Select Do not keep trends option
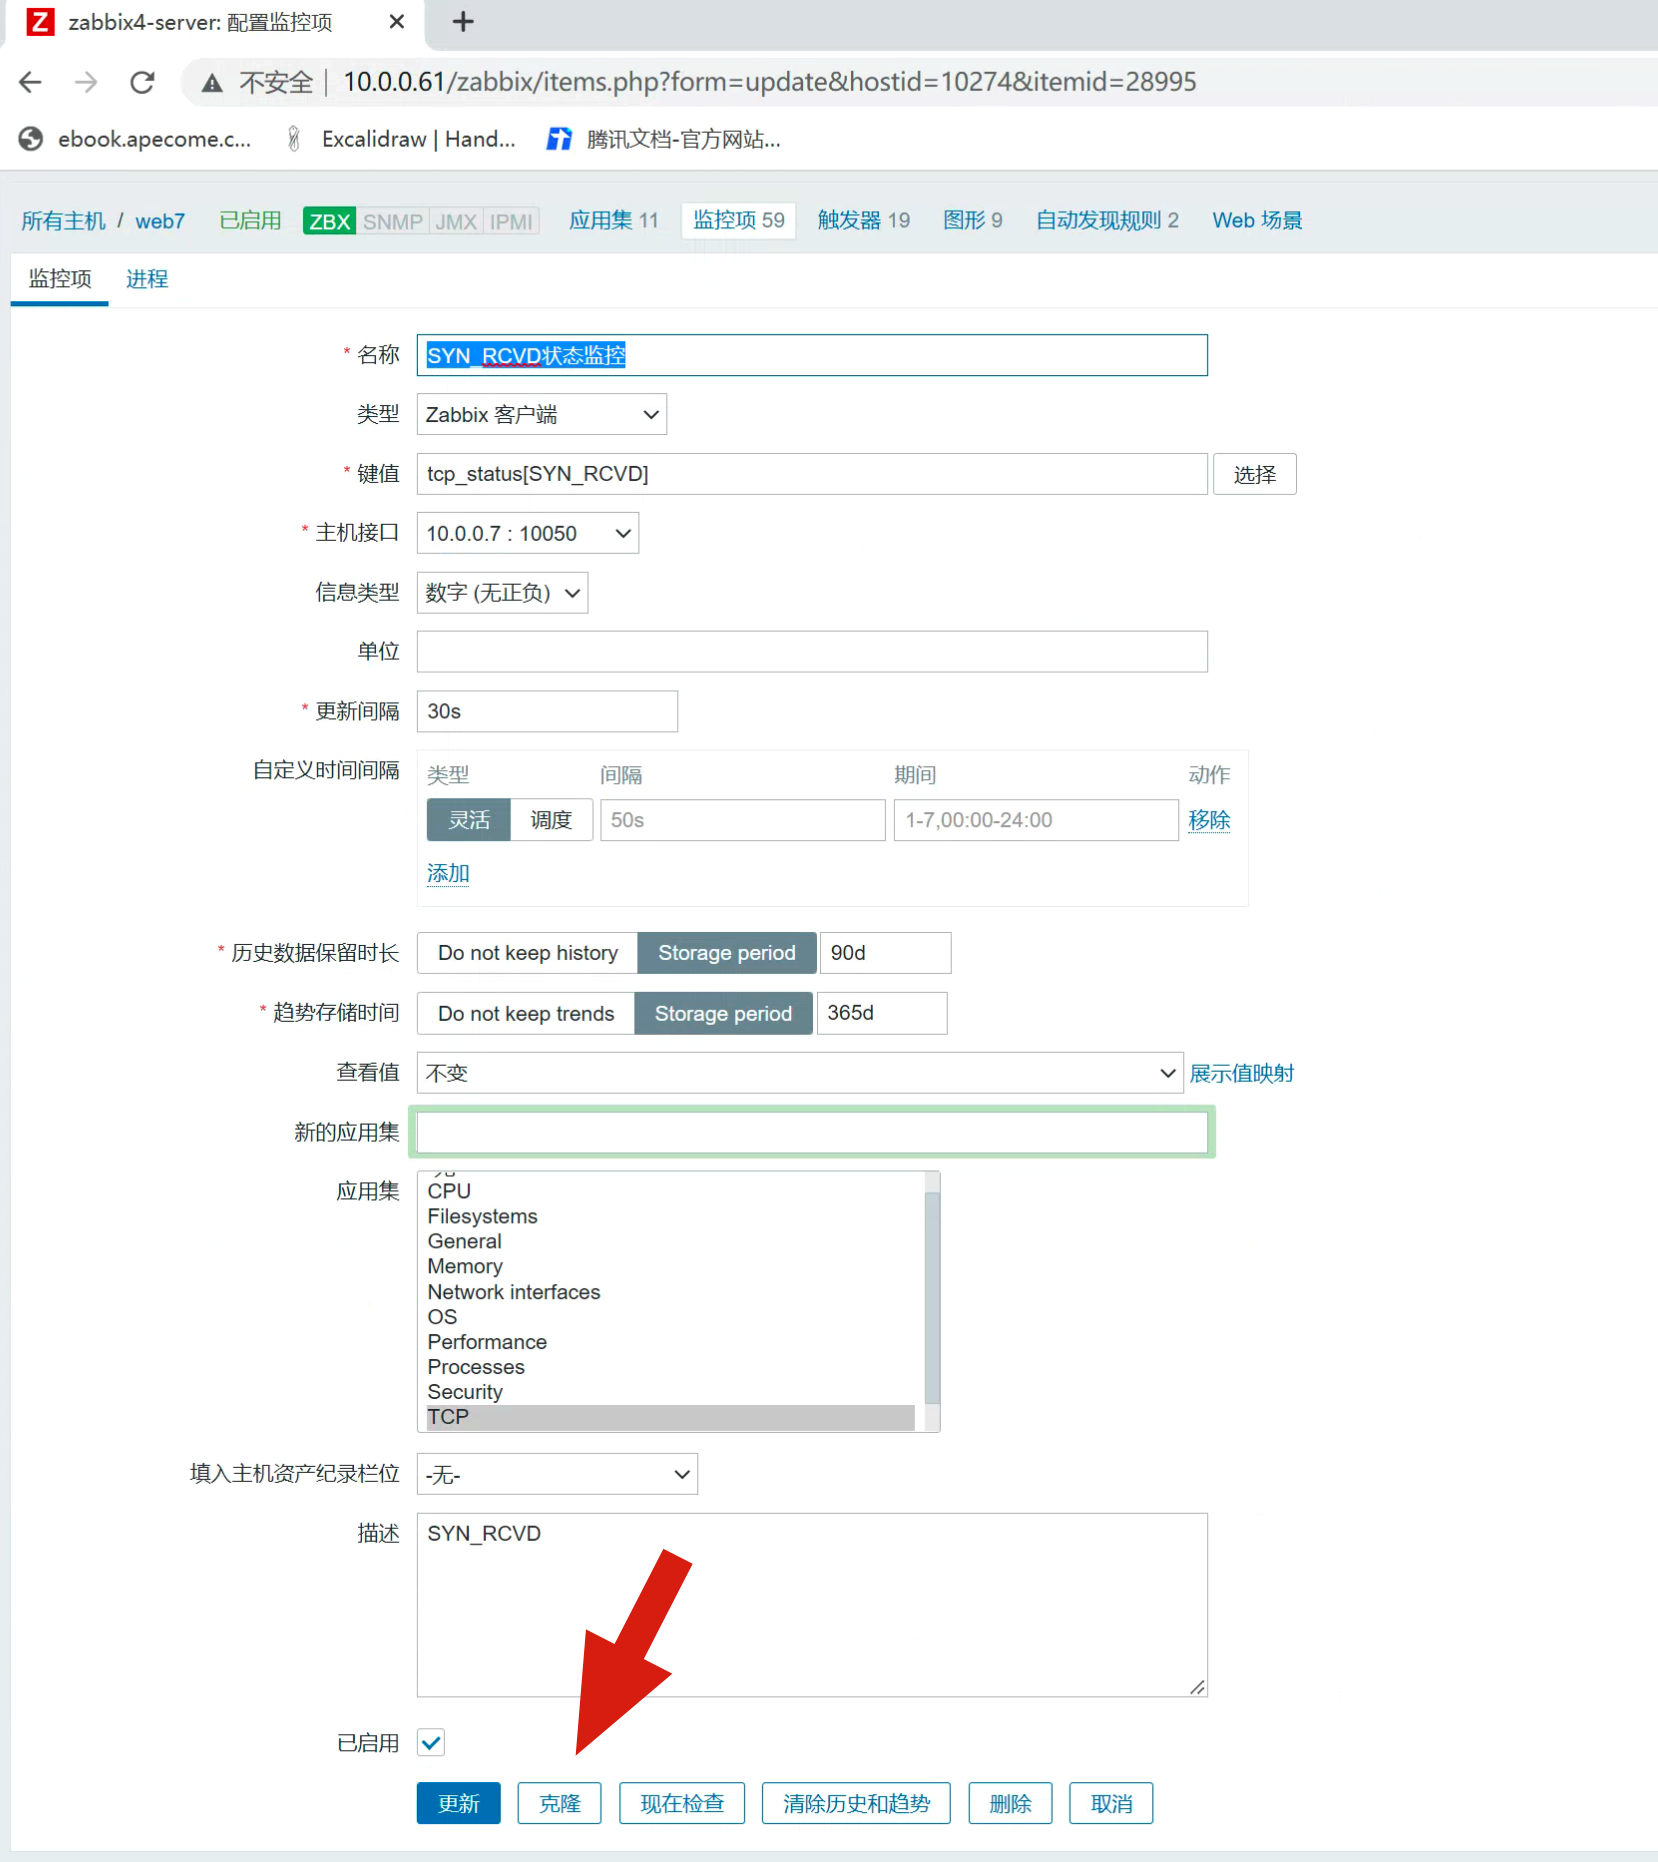The image size is (1658, 1862). coord(525,1013)
